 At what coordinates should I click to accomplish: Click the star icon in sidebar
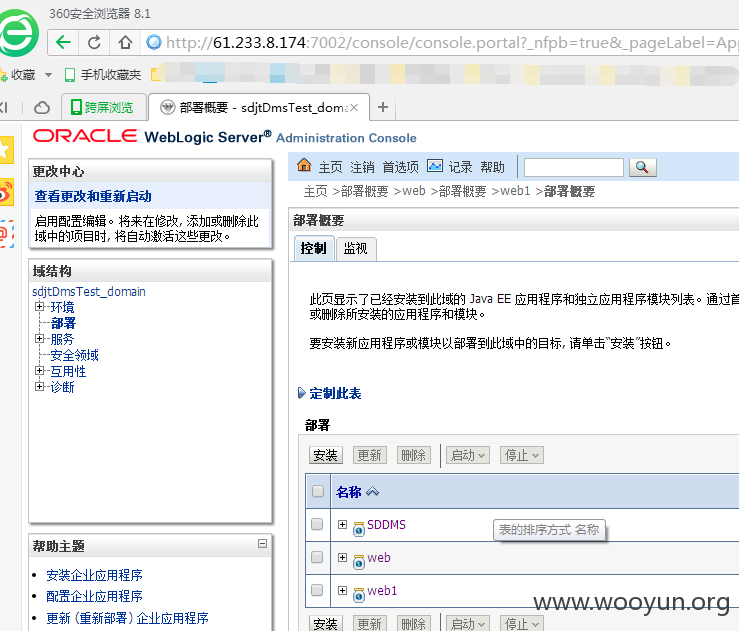tap(6, 150)
